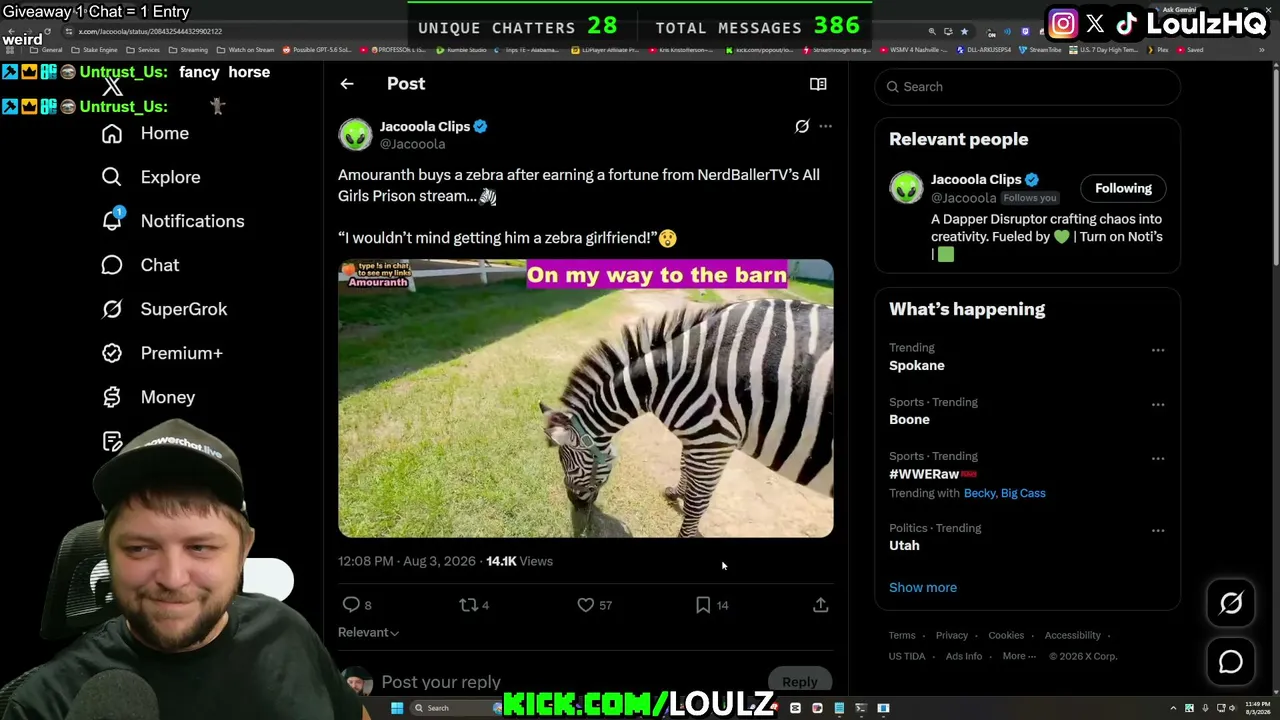This screenshot has width=1280, height=720.
Task: Open the Watch on Stream bookmarks folder
Action: 246,50
